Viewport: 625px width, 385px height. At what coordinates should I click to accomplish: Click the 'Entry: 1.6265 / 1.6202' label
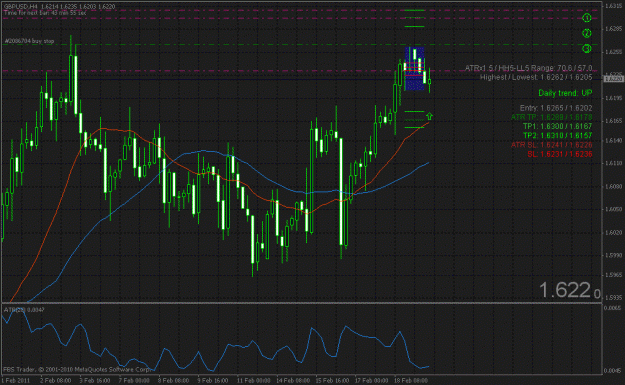click(556, 108)
